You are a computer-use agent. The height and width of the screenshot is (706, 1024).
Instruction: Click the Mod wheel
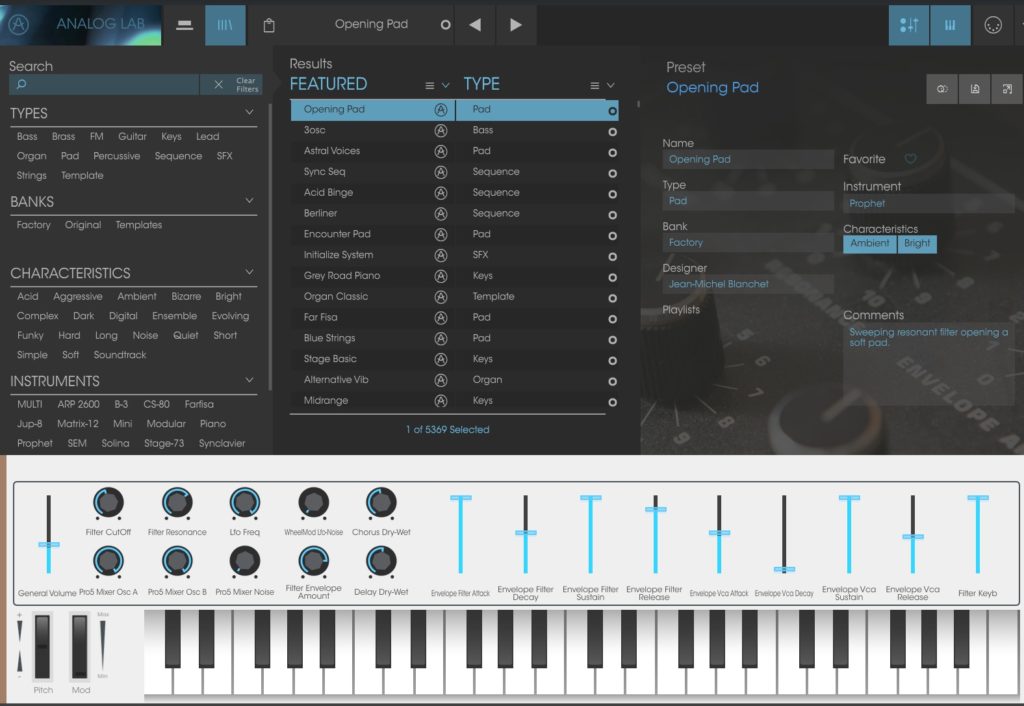coord(80,647)
